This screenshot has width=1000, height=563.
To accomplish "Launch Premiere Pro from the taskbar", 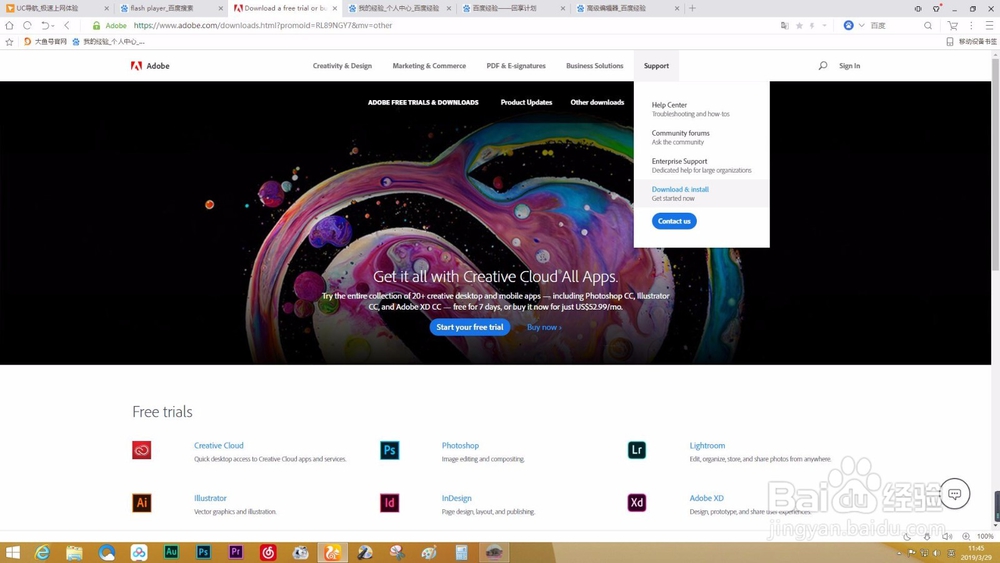I will coord(235,552).
